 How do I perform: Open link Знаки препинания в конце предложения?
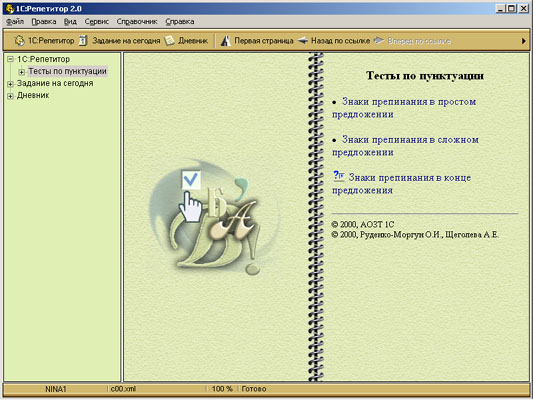401,184
